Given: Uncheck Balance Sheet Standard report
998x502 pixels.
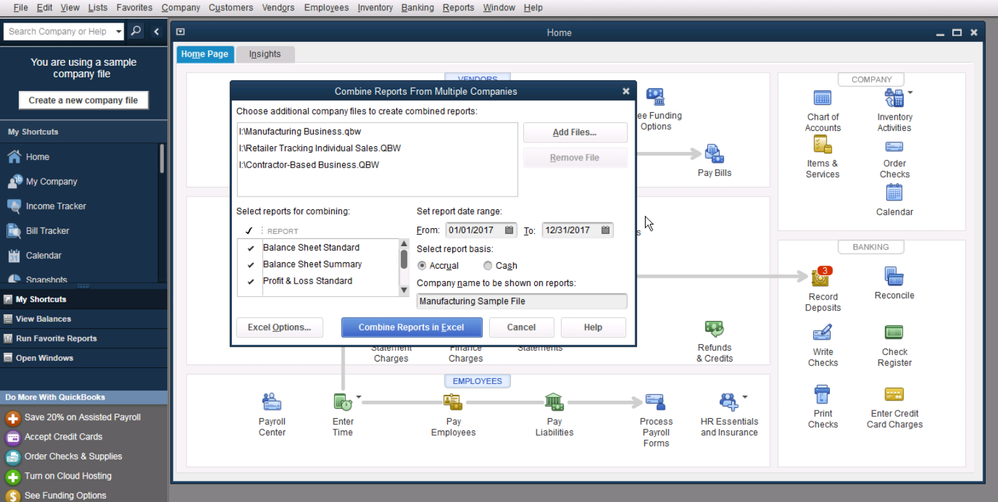Looking at the screenshot, I should (x=250, y=248).
